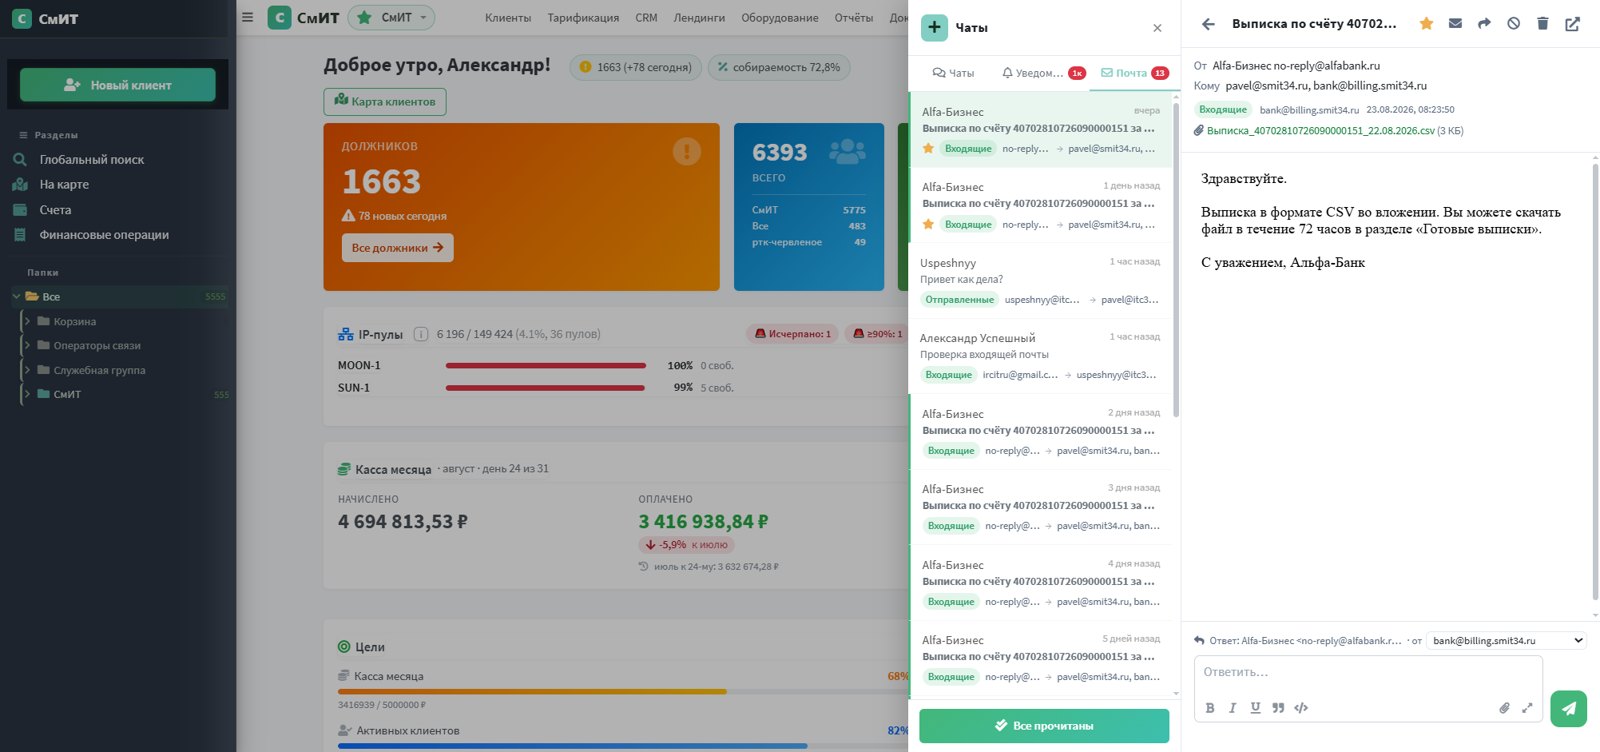1600x752 pixels.
Task: Delete the opened email with trash icon
Action: pos(1542,23)
